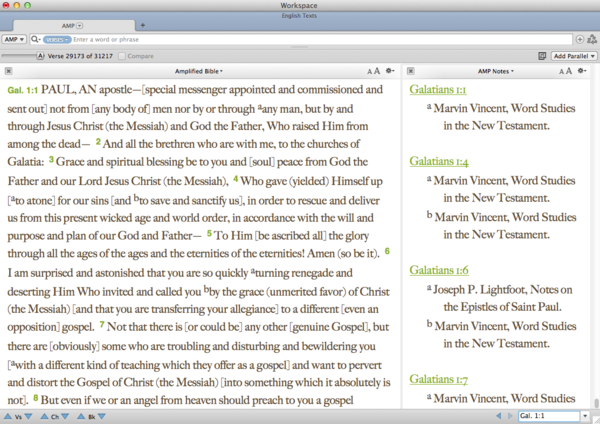The width and height of the screenshot is (600, 424).
Task: Click verse number 3 in the Bible text
Action: [51, 160]
